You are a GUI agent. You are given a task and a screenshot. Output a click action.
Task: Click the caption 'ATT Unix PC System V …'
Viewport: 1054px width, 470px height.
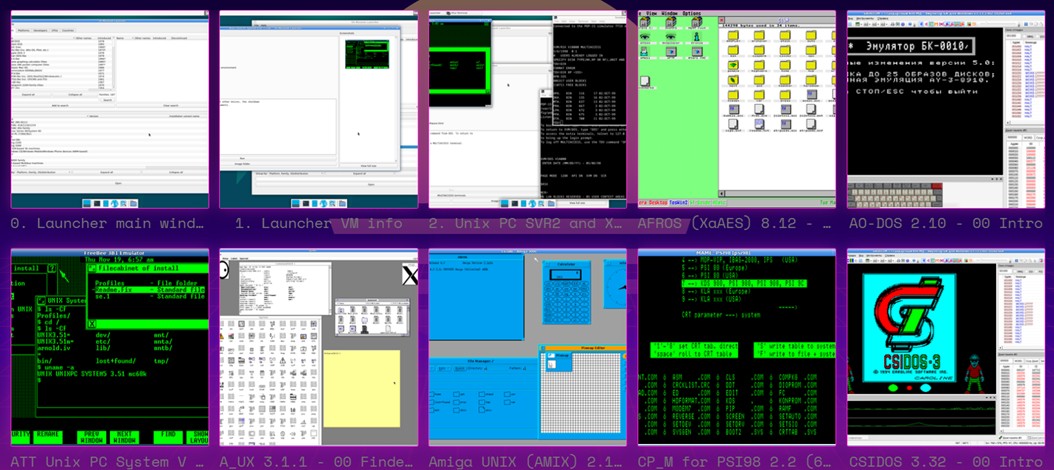(x=108, y=462)
